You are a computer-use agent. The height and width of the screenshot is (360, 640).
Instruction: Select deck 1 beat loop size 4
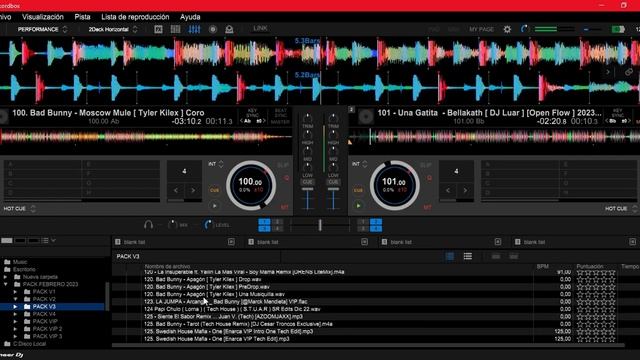coord(184,171)
